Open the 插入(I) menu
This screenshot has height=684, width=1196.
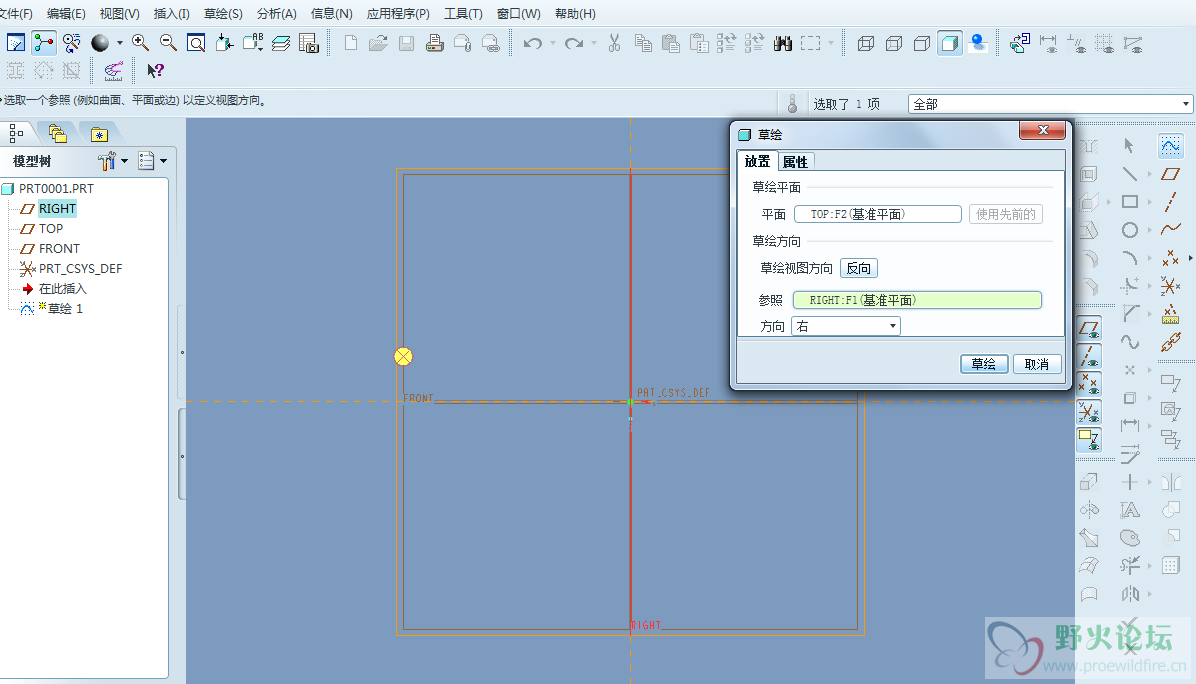[172, 14]
